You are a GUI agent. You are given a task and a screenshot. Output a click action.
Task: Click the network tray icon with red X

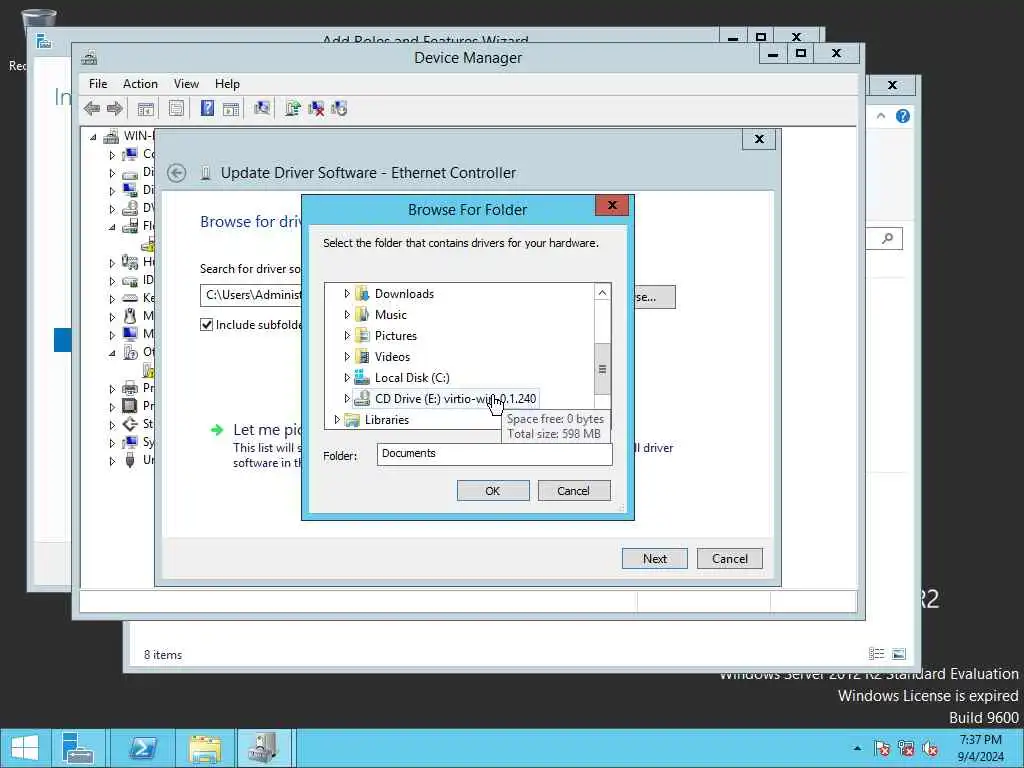(906, 748)
